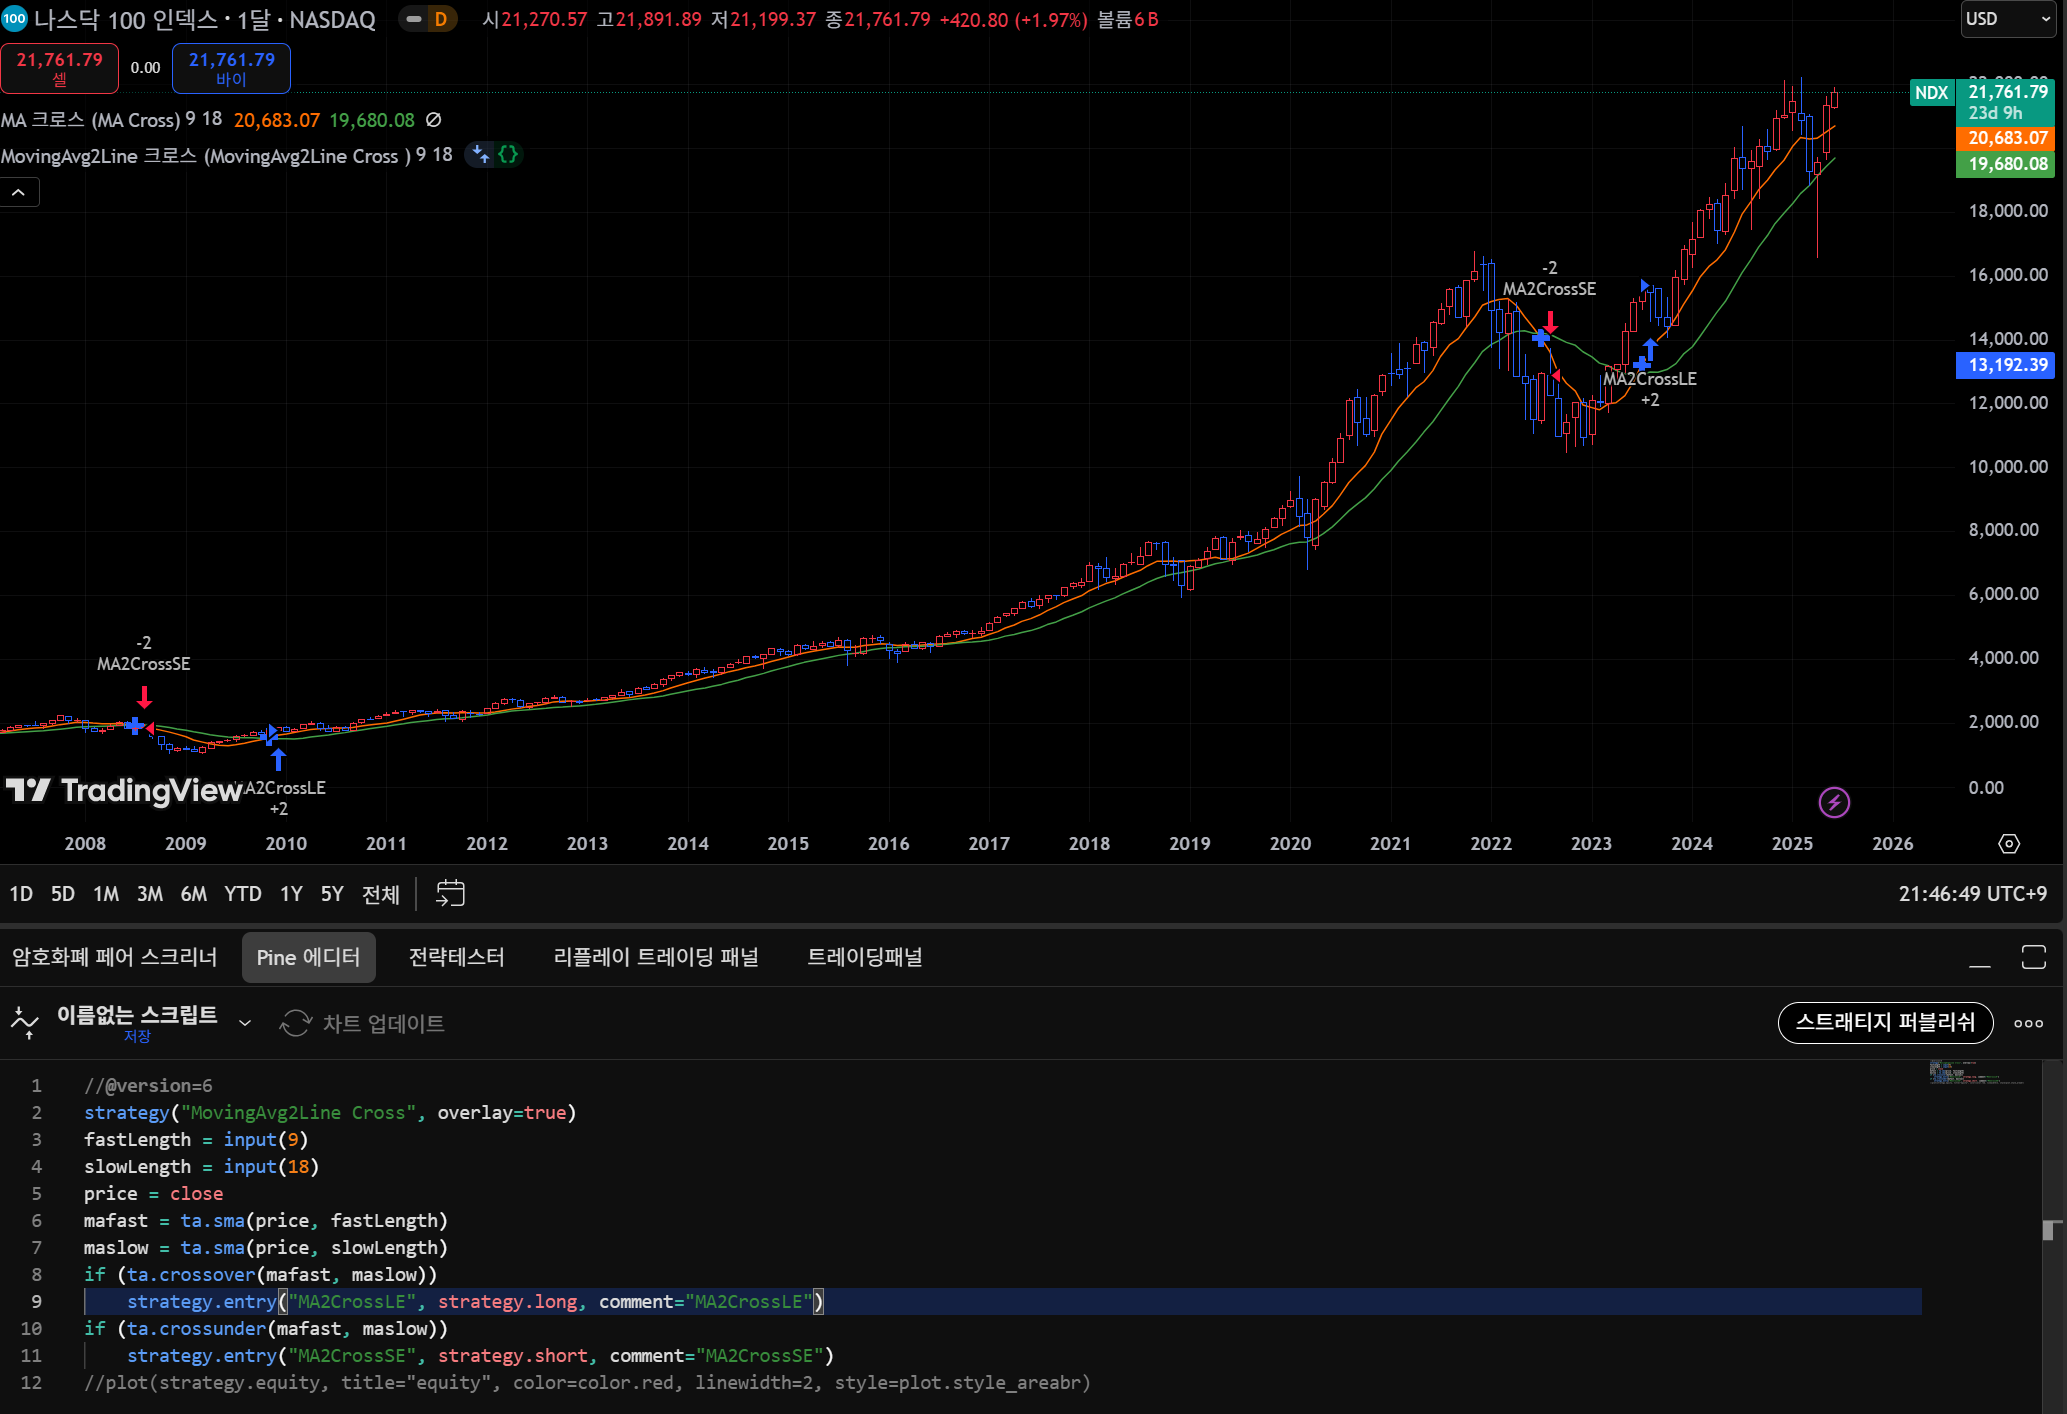Open the USD currency dropdown
The image size is (2067, 1414).
pos(2007,19)
